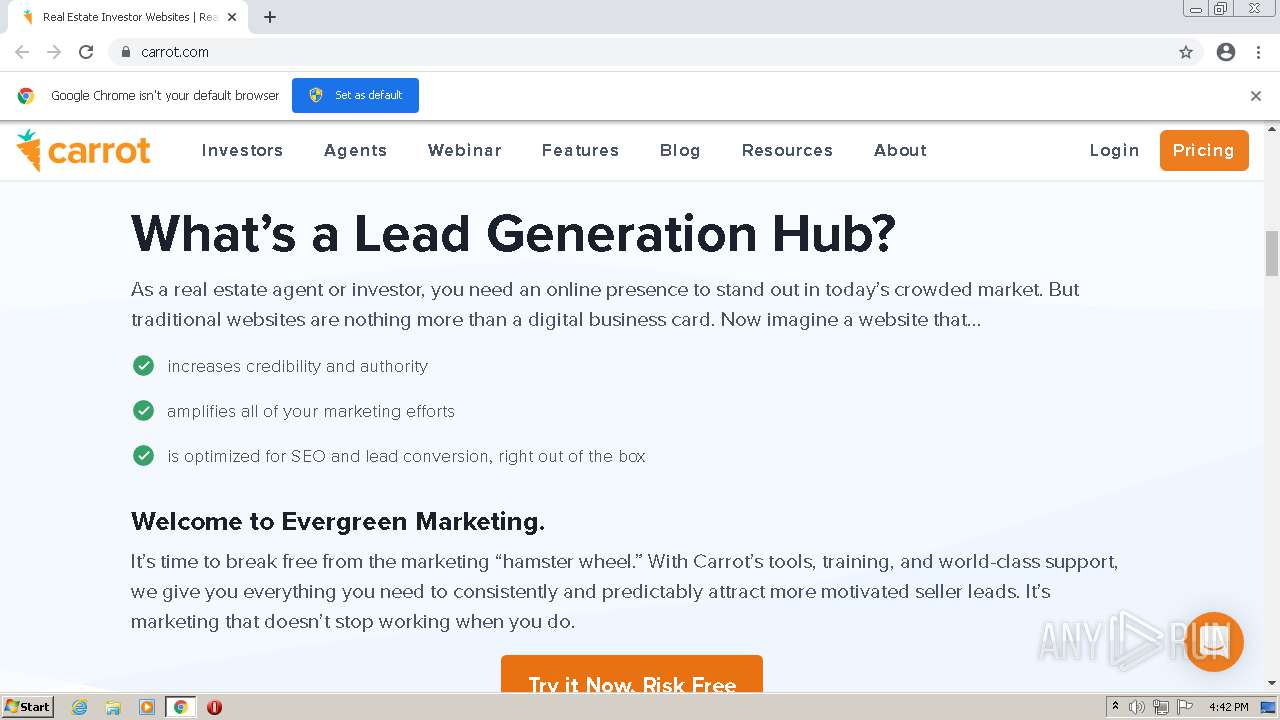Open media player from the taskbar

[147, 707]
